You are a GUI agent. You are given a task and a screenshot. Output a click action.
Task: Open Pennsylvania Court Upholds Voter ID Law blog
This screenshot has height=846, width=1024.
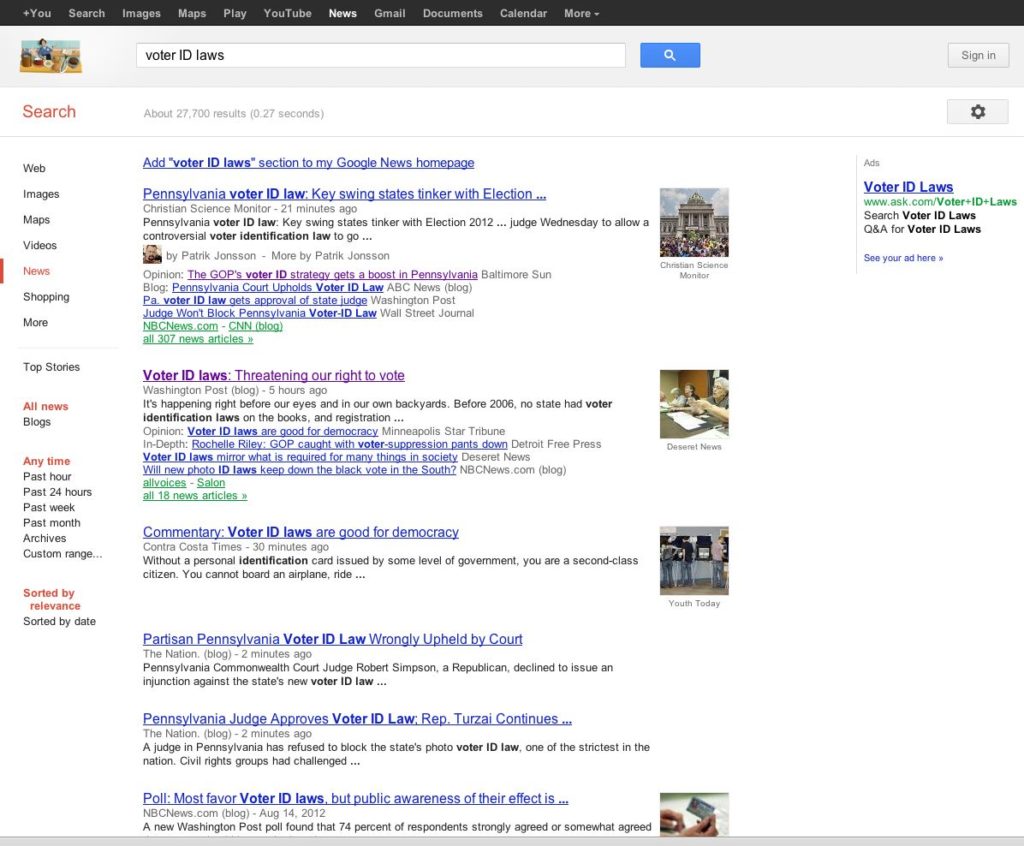coord(278,287)
